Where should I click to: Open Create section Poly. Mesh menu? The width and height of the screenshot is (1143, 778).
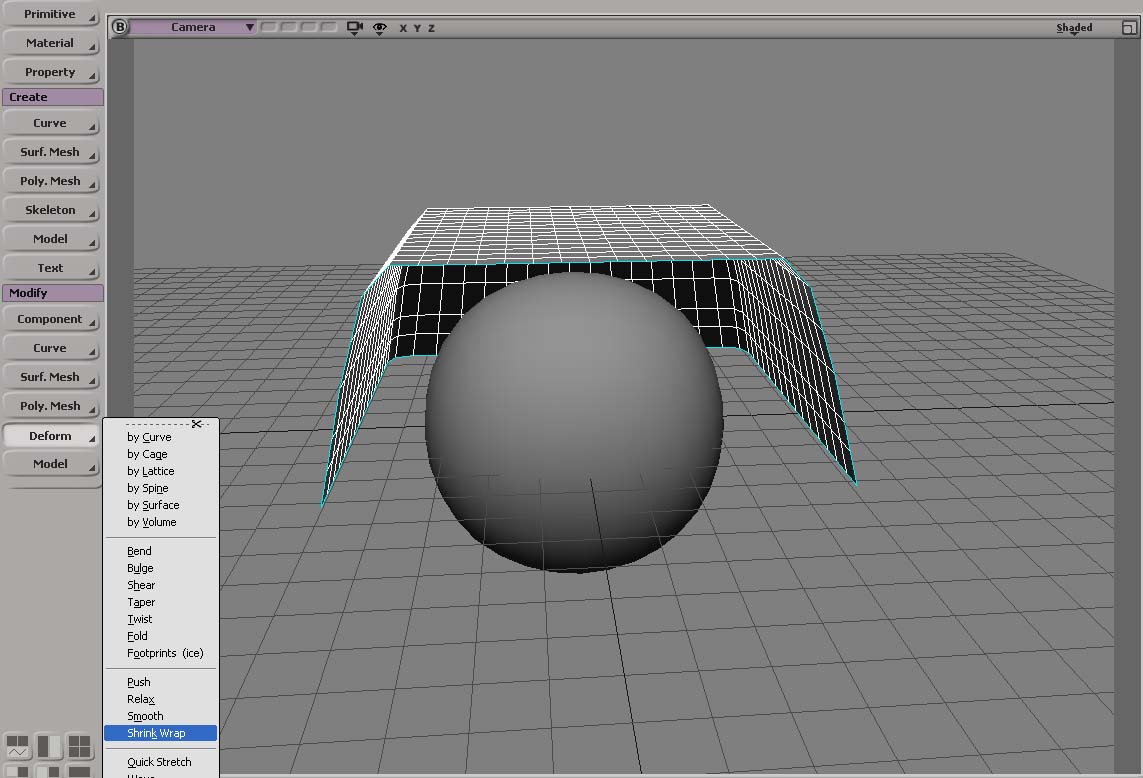tap(50, 181)
